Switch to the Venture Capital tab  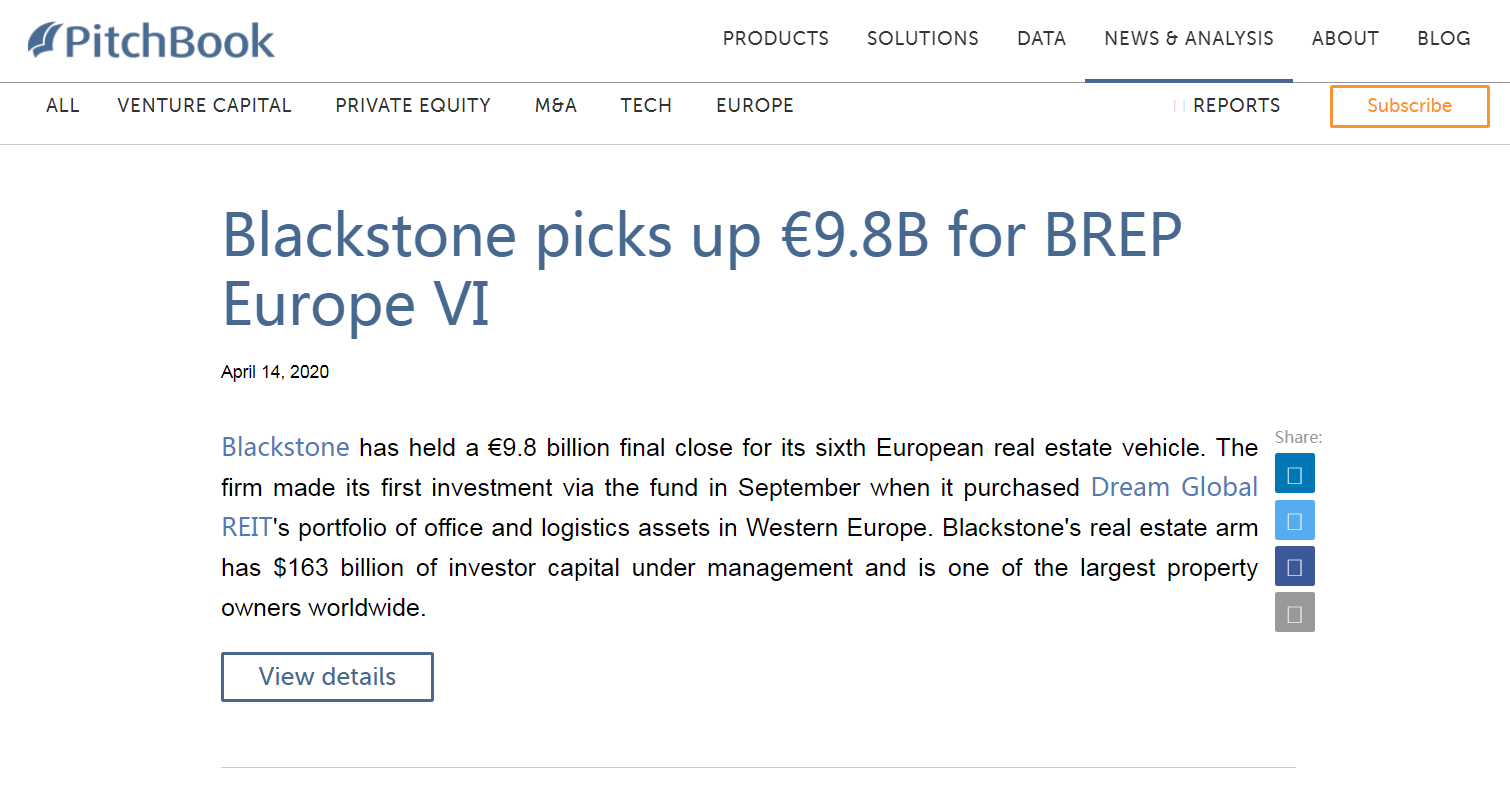(204, 105)
